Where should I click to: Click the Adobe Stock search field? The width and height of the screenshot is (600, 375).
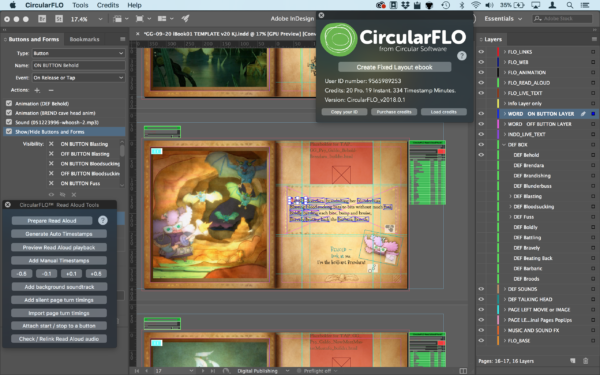pyautogui.click(x=562, y=18)
